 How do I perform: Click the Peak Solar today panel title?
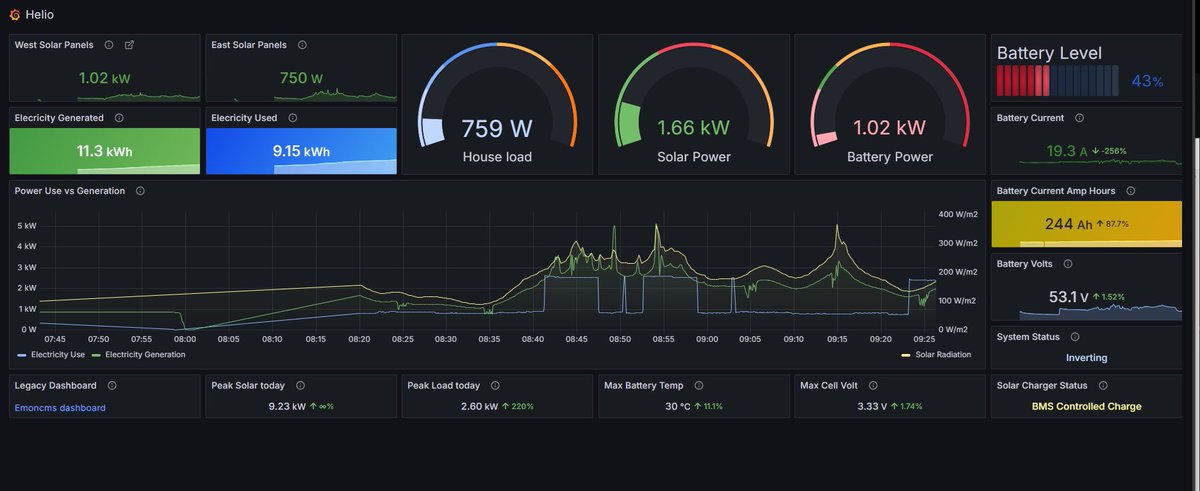coord(248,385)
